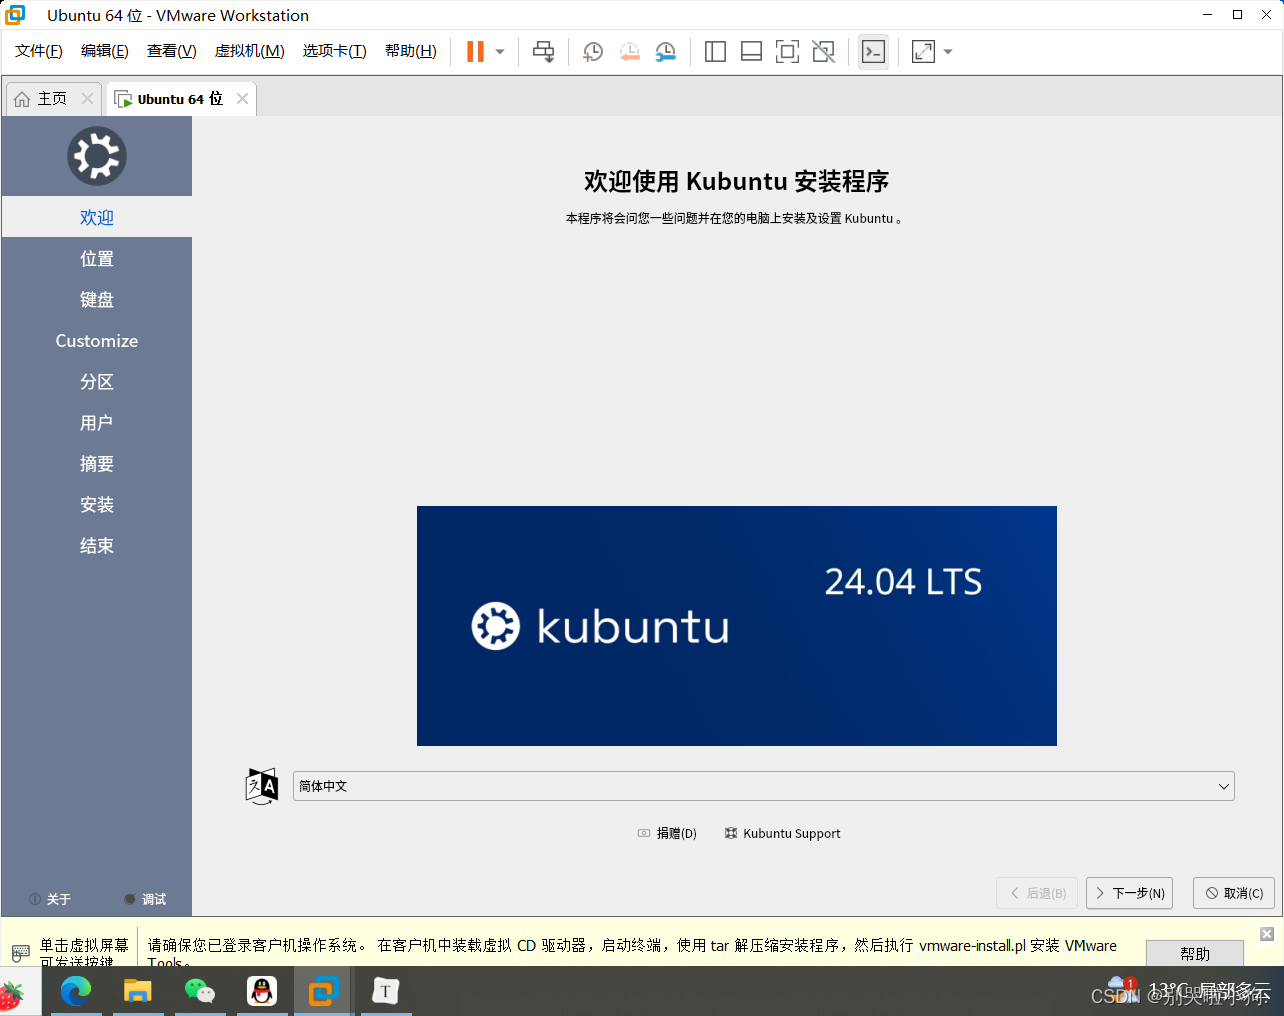
Task: Click the 调试 toggle button
Action: point(145,899)
